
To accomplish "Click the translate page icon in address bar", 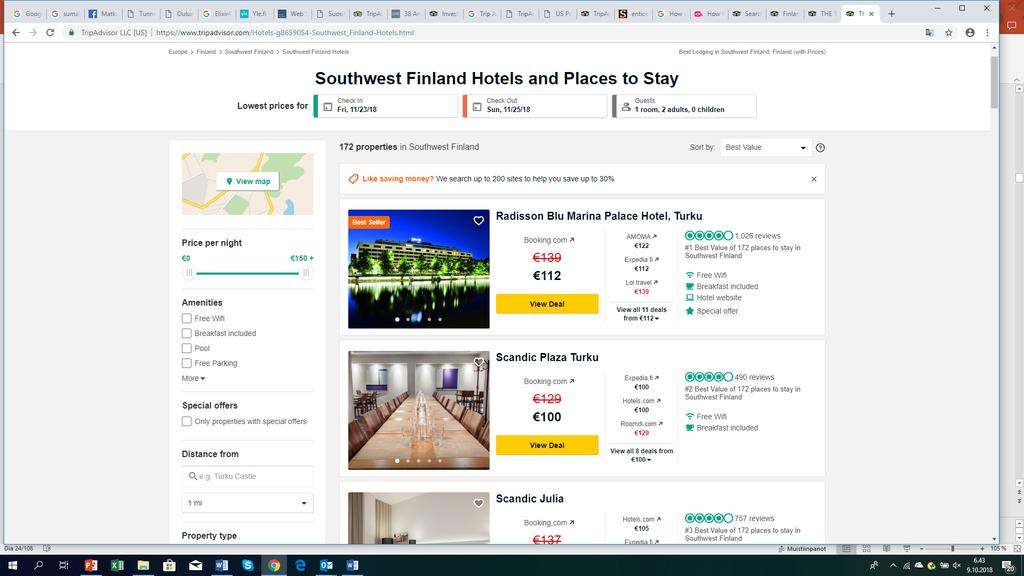I will 929,33.
